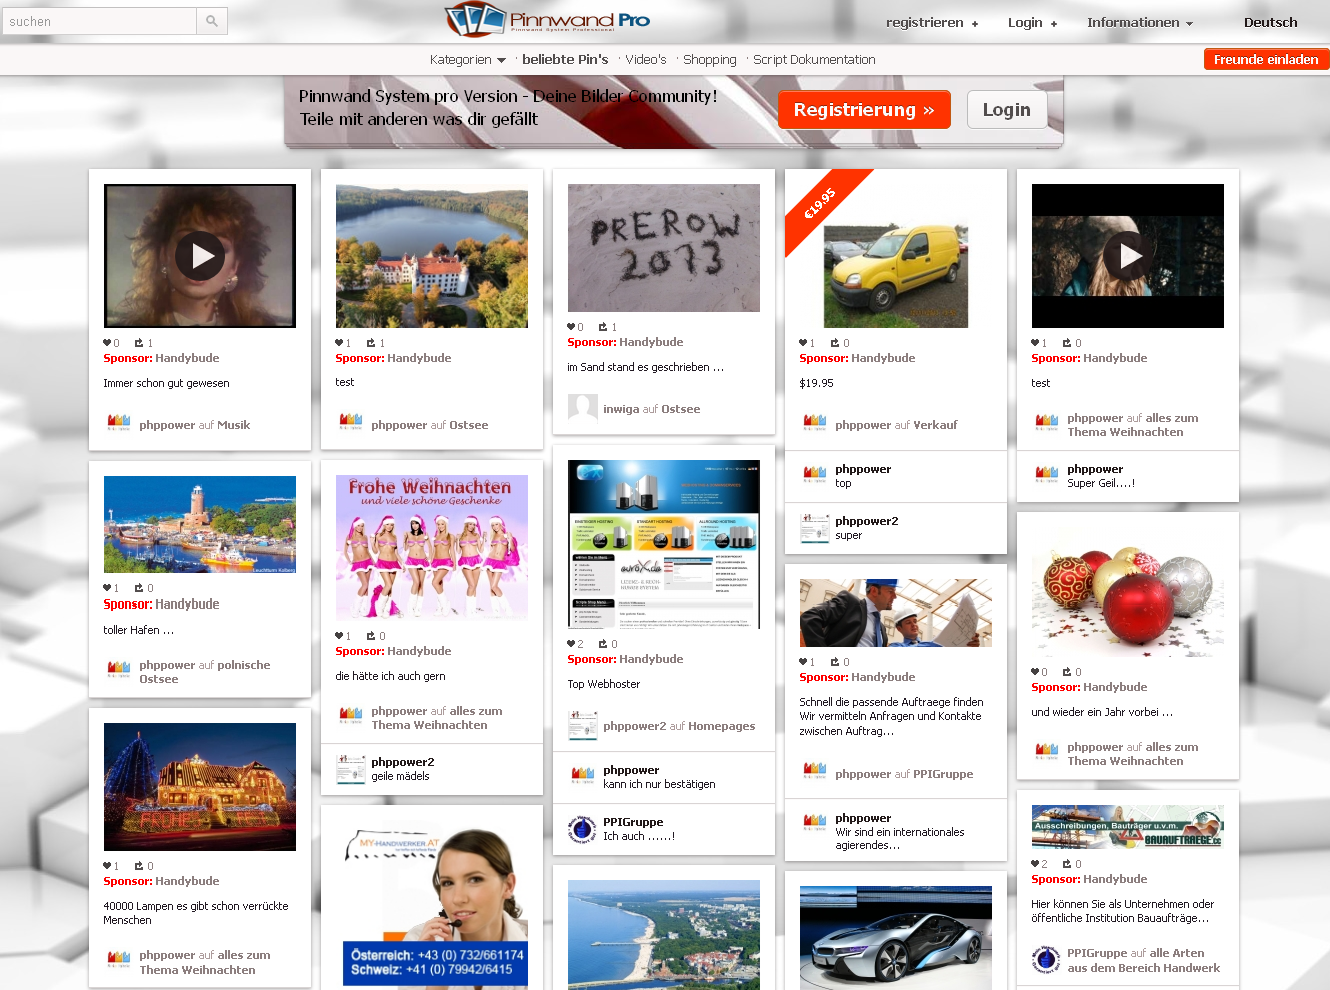This screenshot has height=990, width=1330.
Task: Expand the Kategorien dropdown
Action: click(x=467, y=60)
